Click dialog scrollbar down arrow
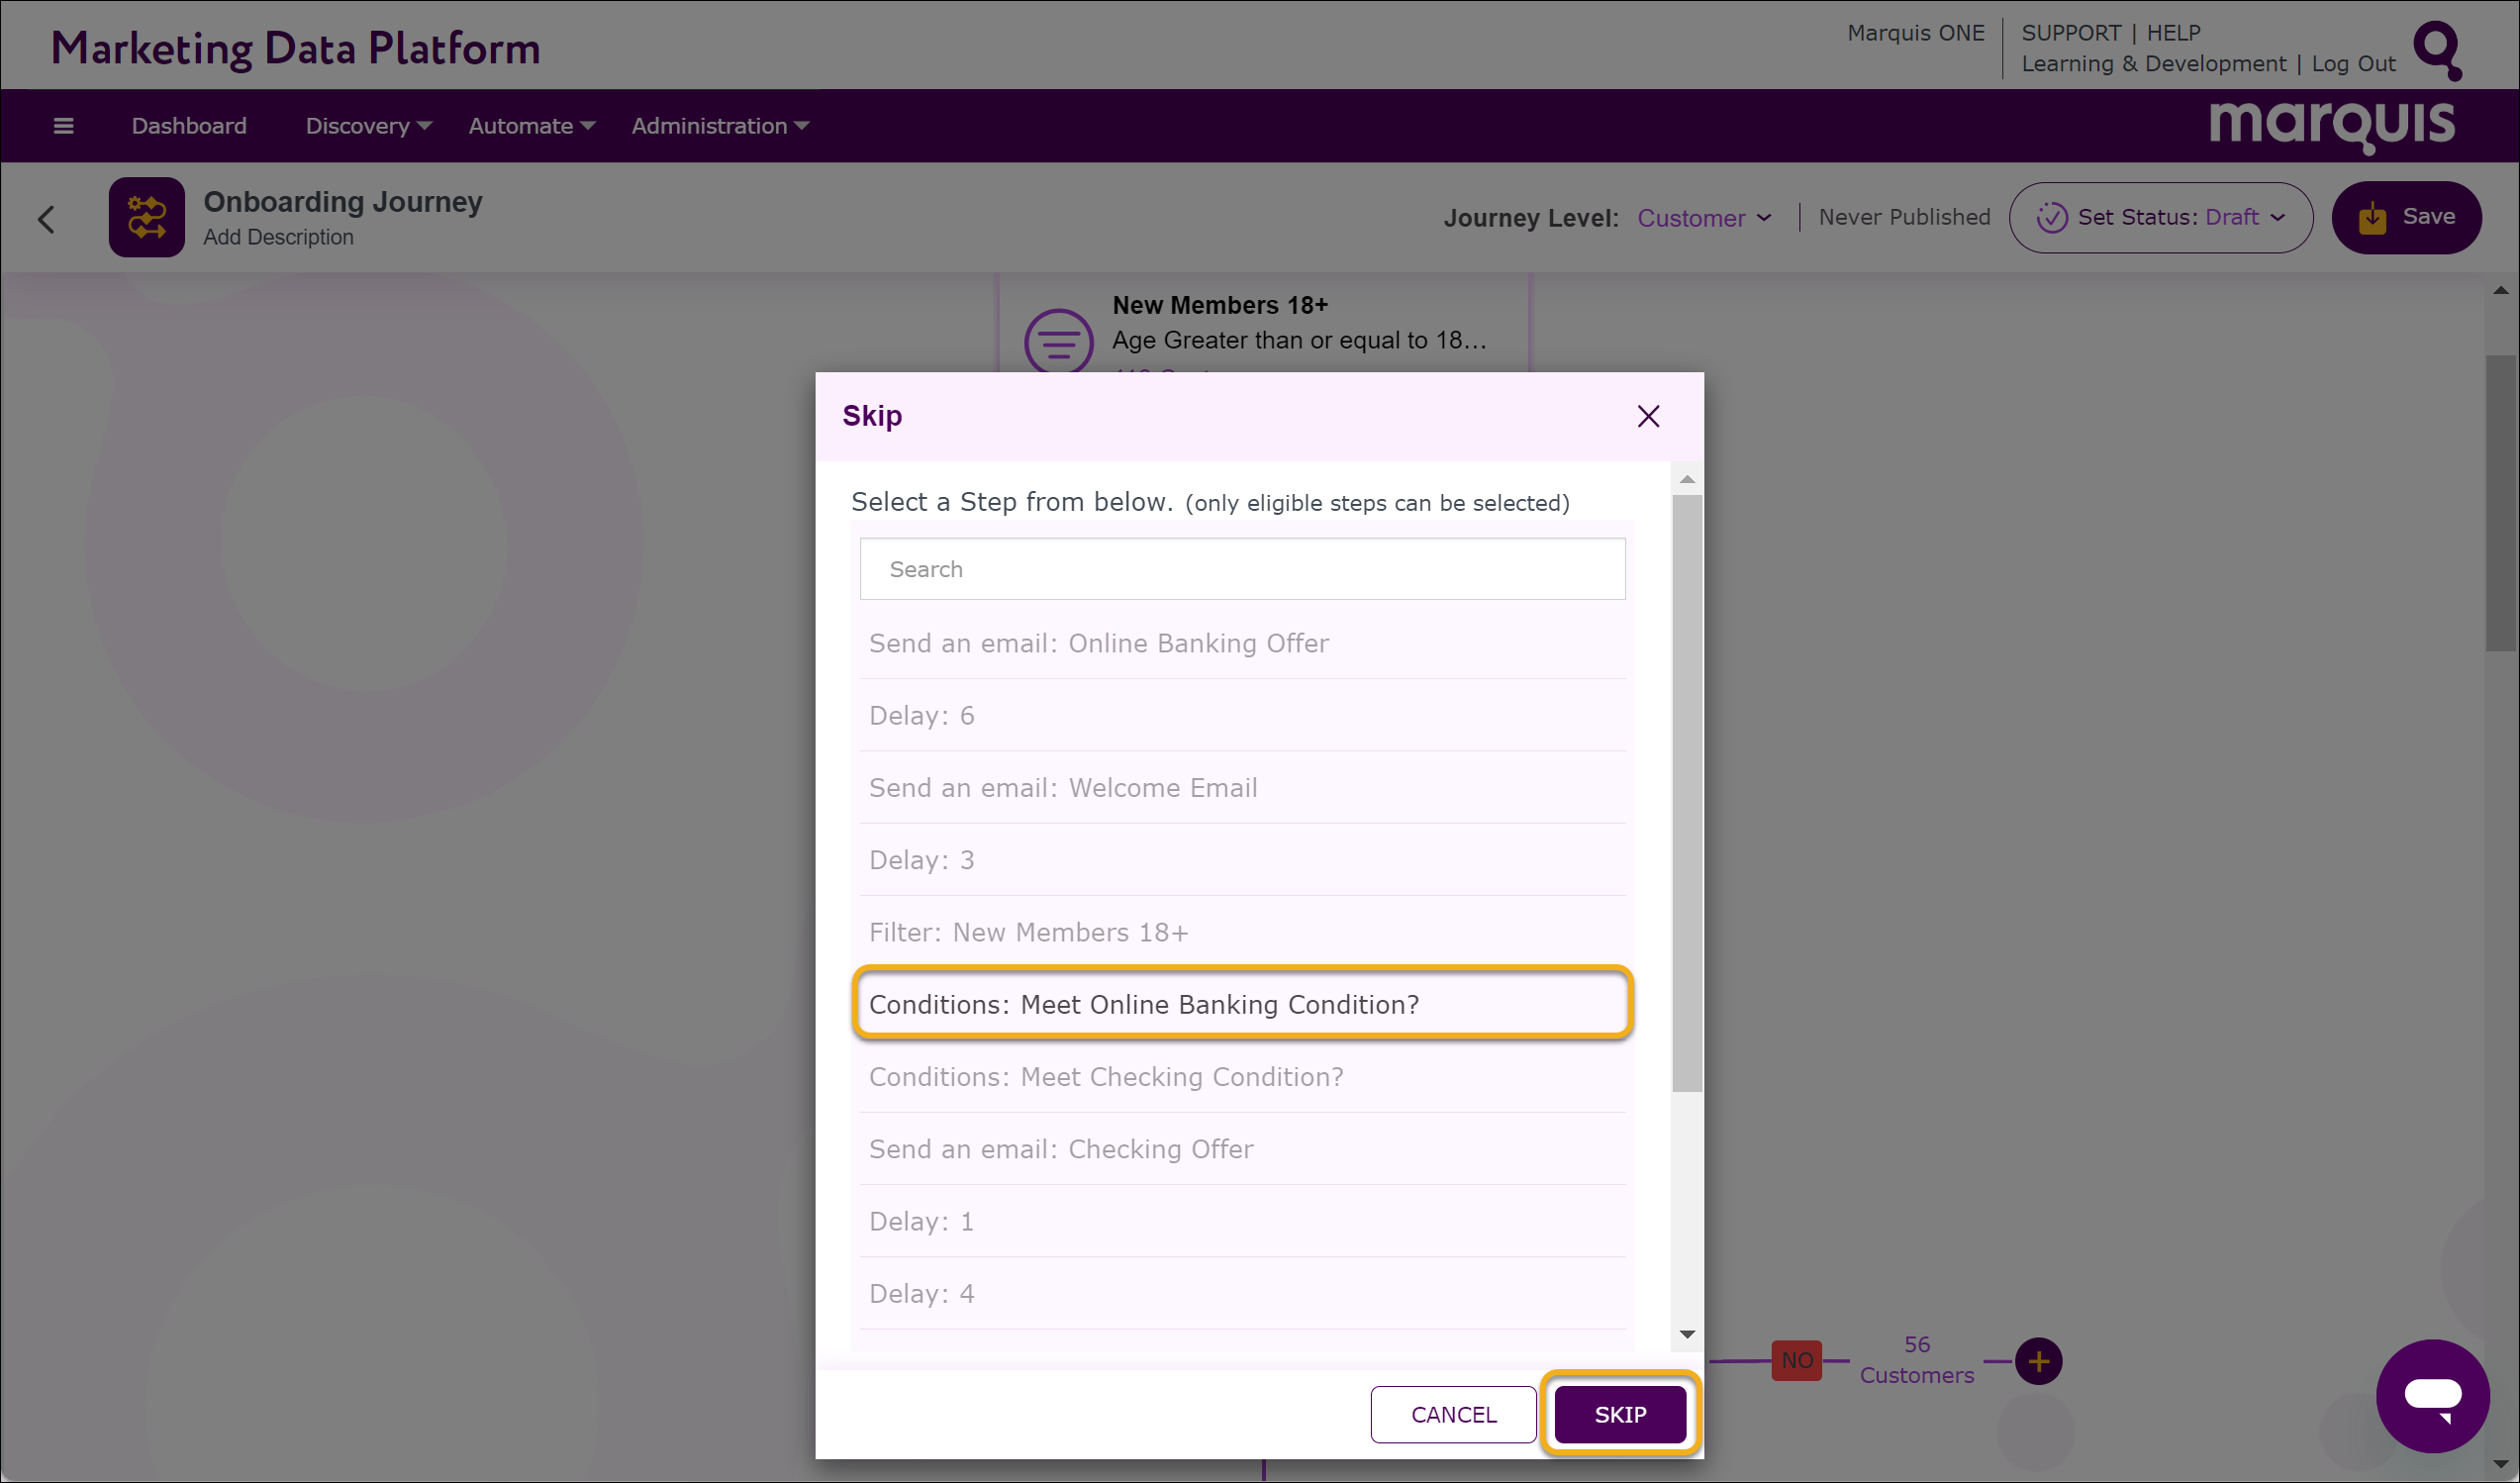The height and width of the screenshot is (1483, 2520). tap(1687, 1334)
